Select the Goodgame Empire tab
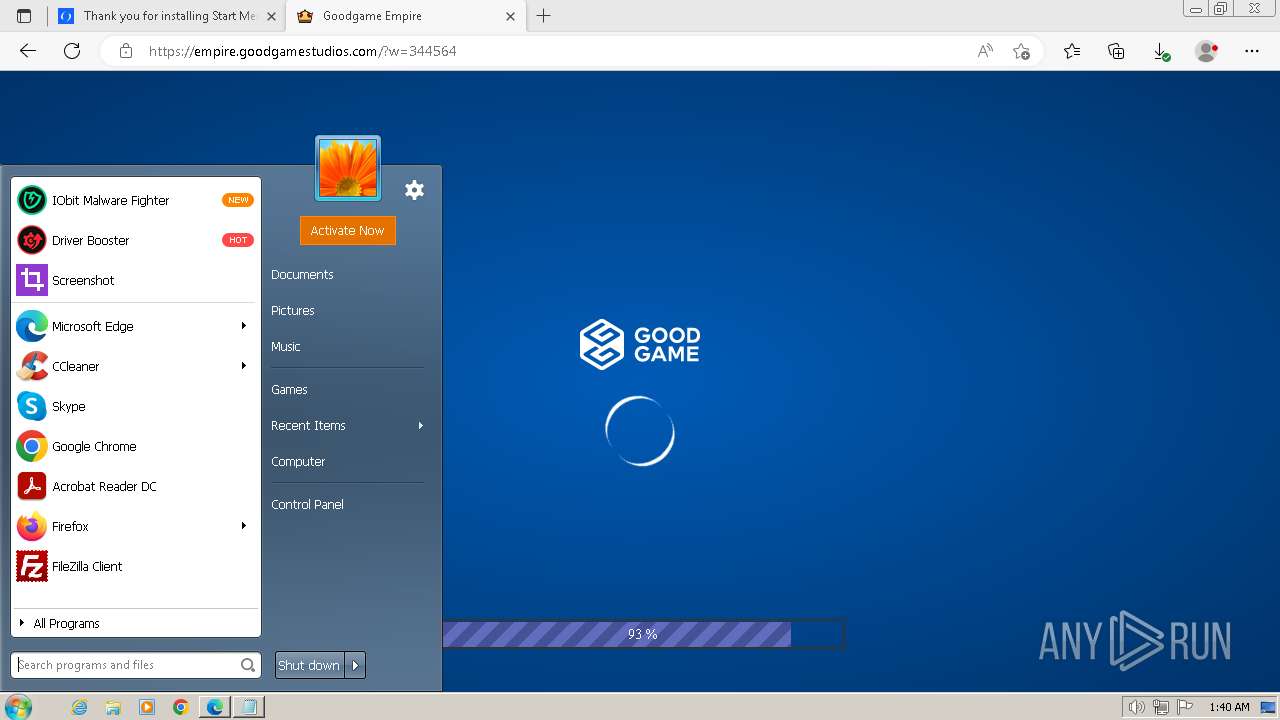This screenshot has width=1280, height=720. 405,16
